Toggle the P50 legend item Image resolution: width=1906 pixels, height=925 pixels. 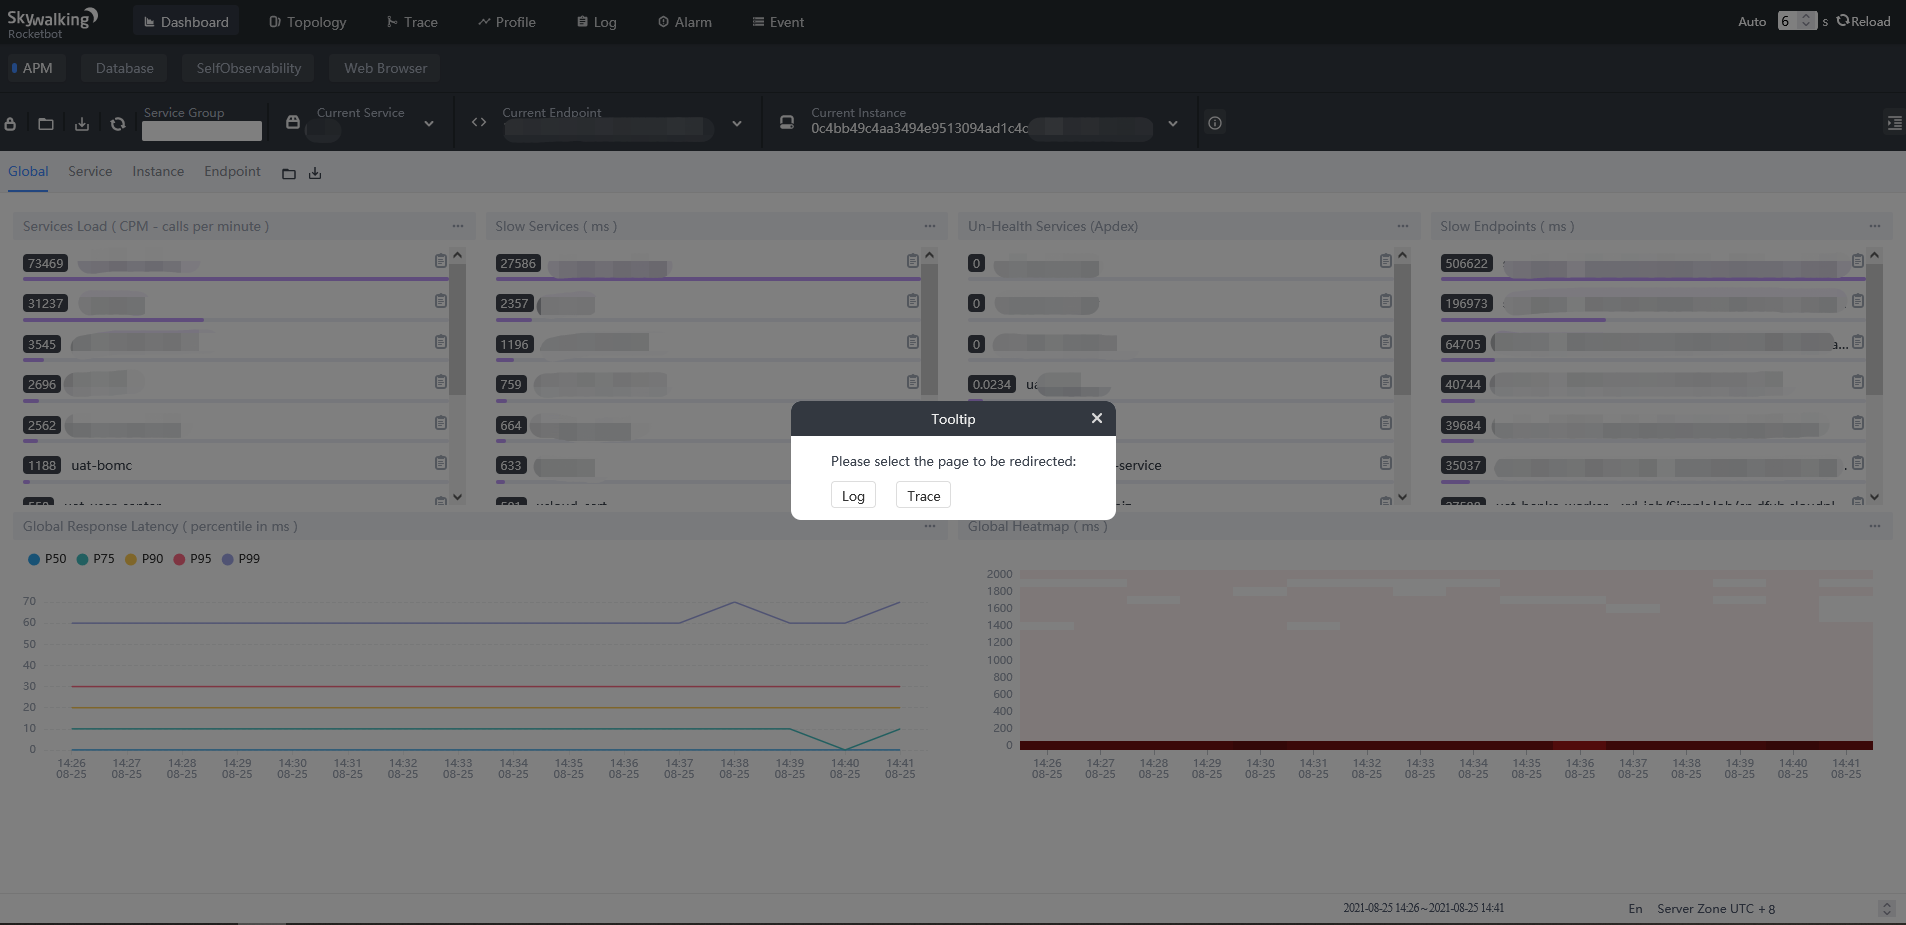[x=47, y=559]
